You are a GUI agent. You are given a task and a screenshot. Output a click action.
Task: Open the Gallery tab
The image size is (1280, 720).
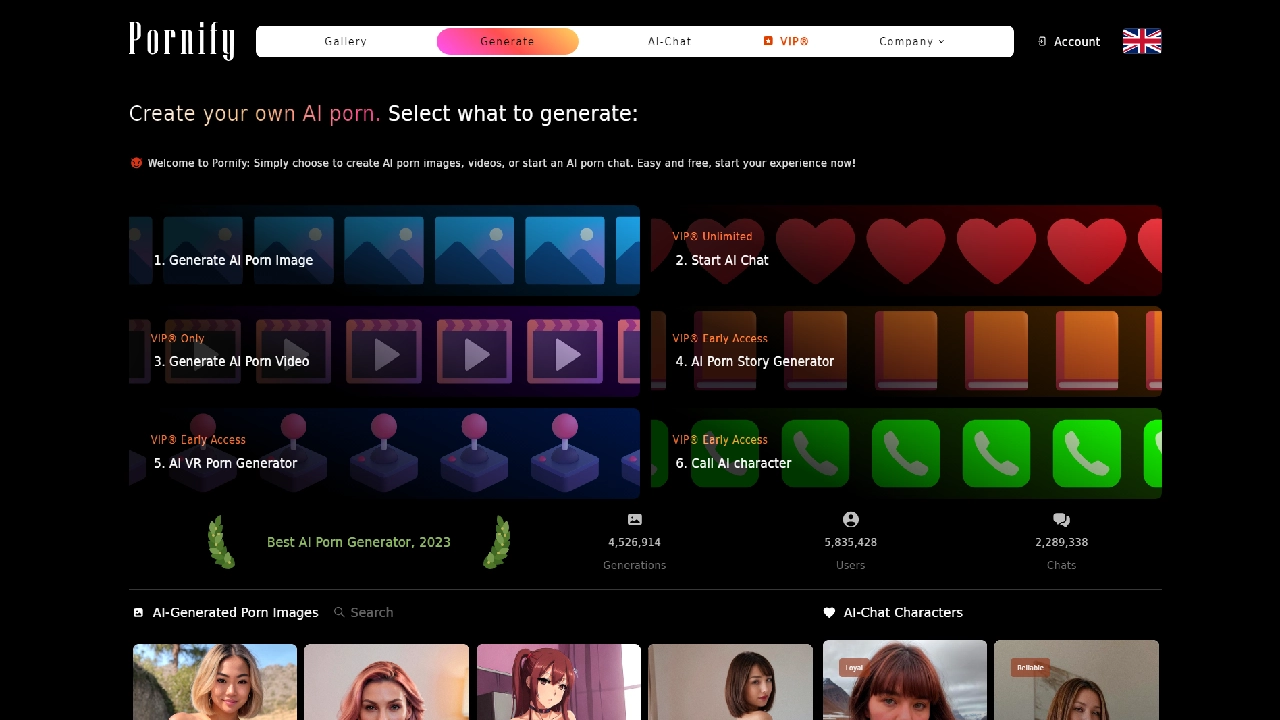(345, 42)
